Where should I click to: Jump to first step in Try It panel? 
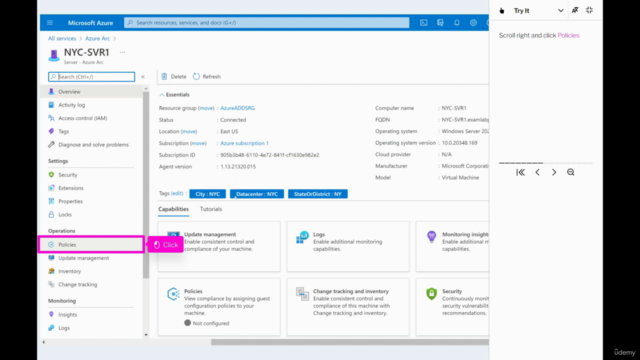[520, 172]
